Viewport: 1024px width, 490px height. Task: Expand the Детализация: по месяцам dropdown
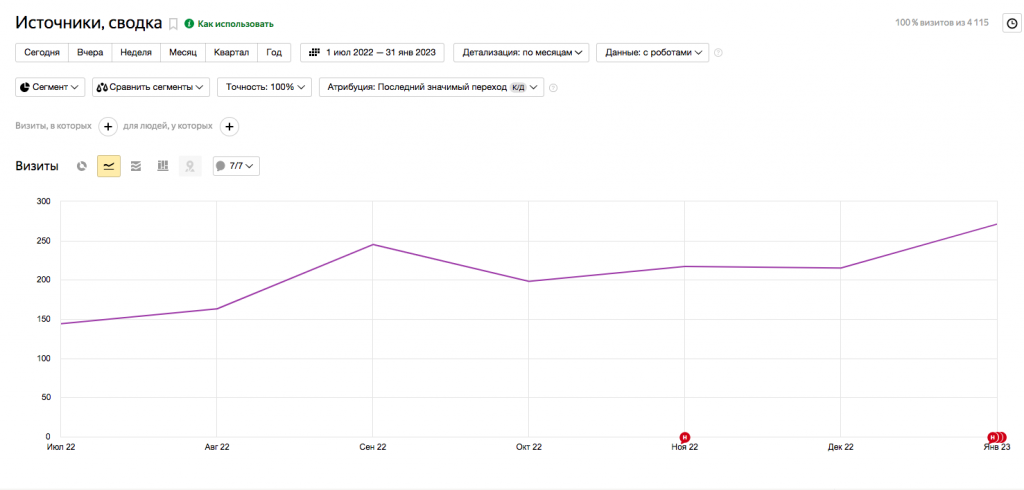pyautogui.click(x=521, y=53)
